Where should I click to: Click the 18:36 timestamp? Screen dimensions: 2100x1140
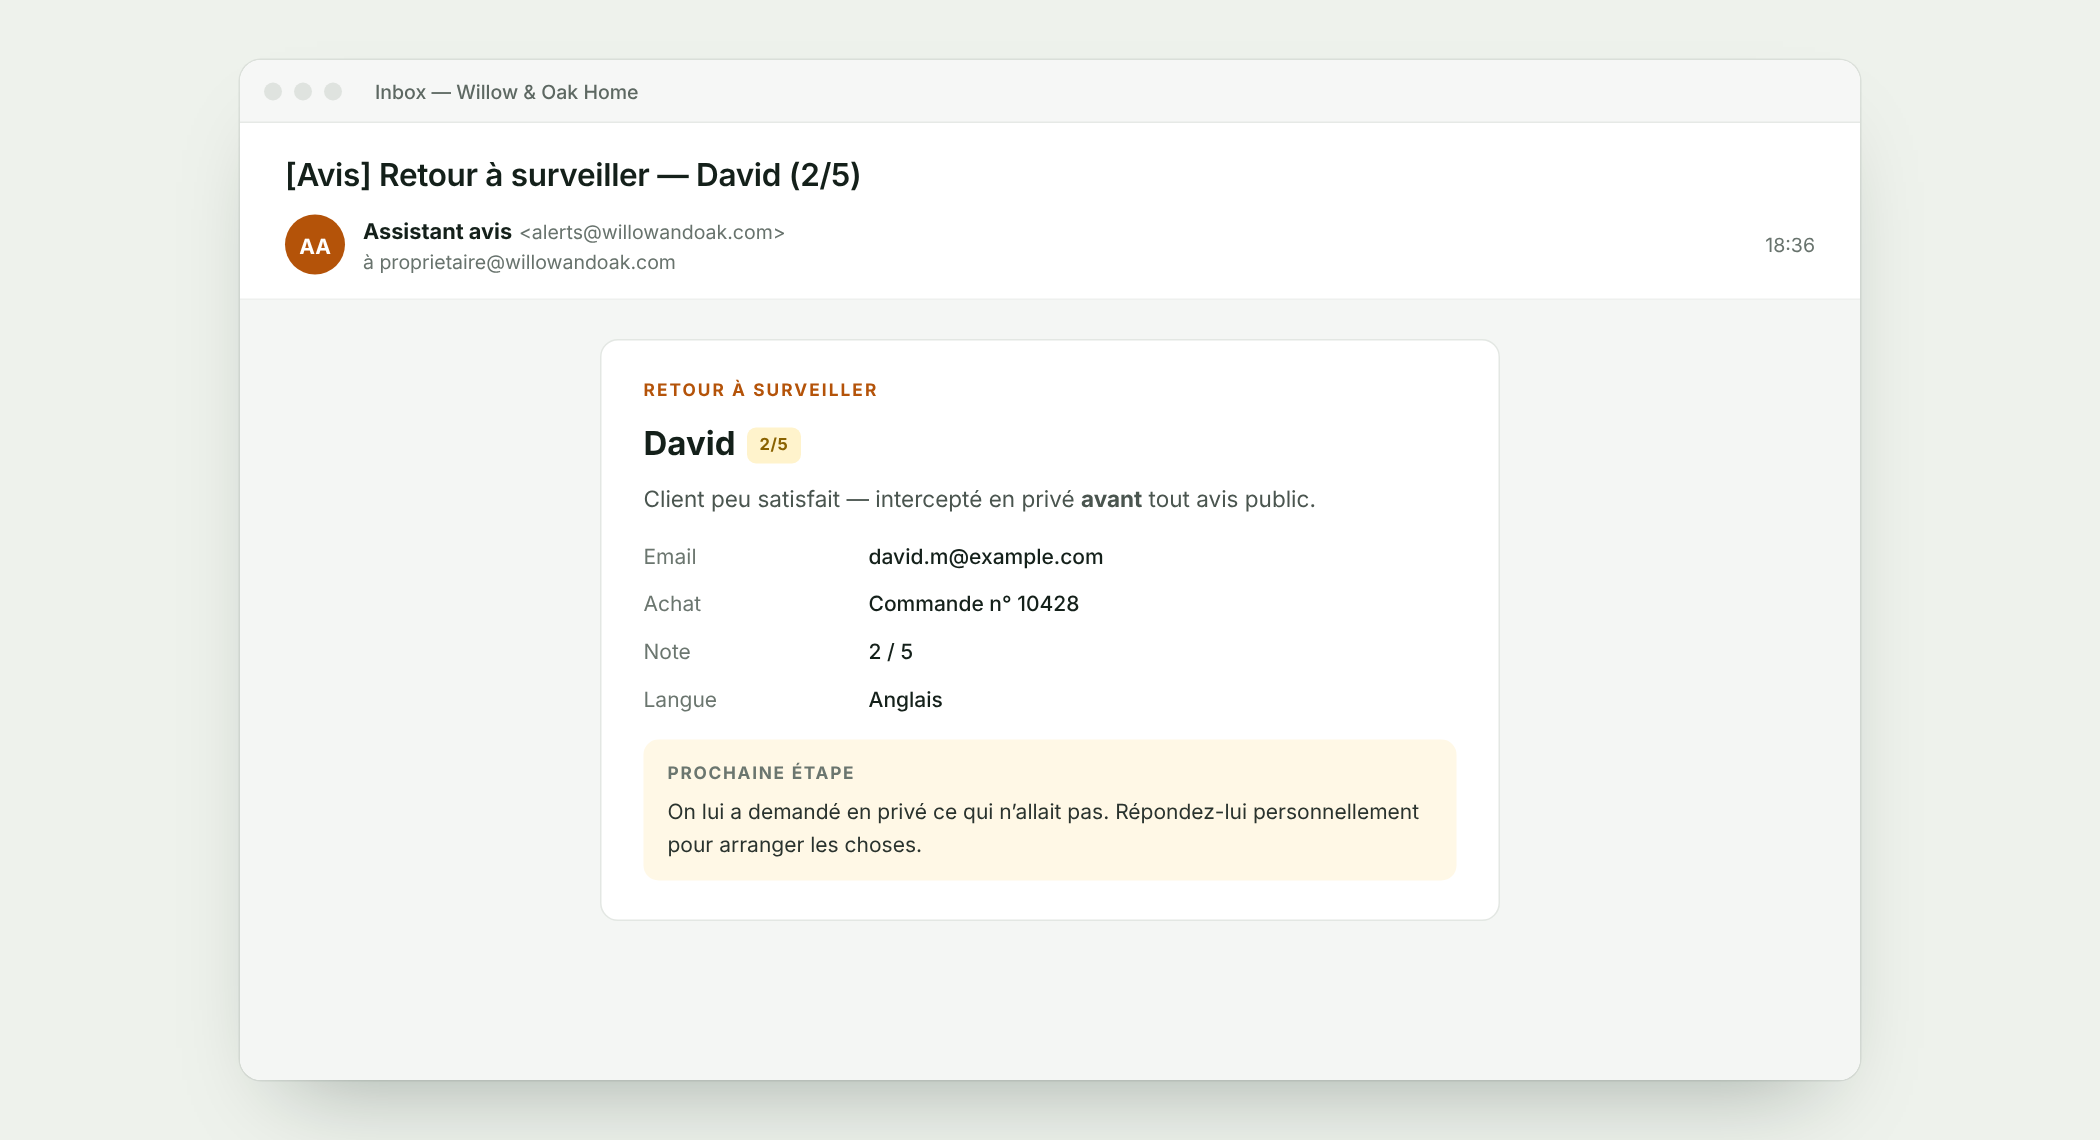point(1789,245)
